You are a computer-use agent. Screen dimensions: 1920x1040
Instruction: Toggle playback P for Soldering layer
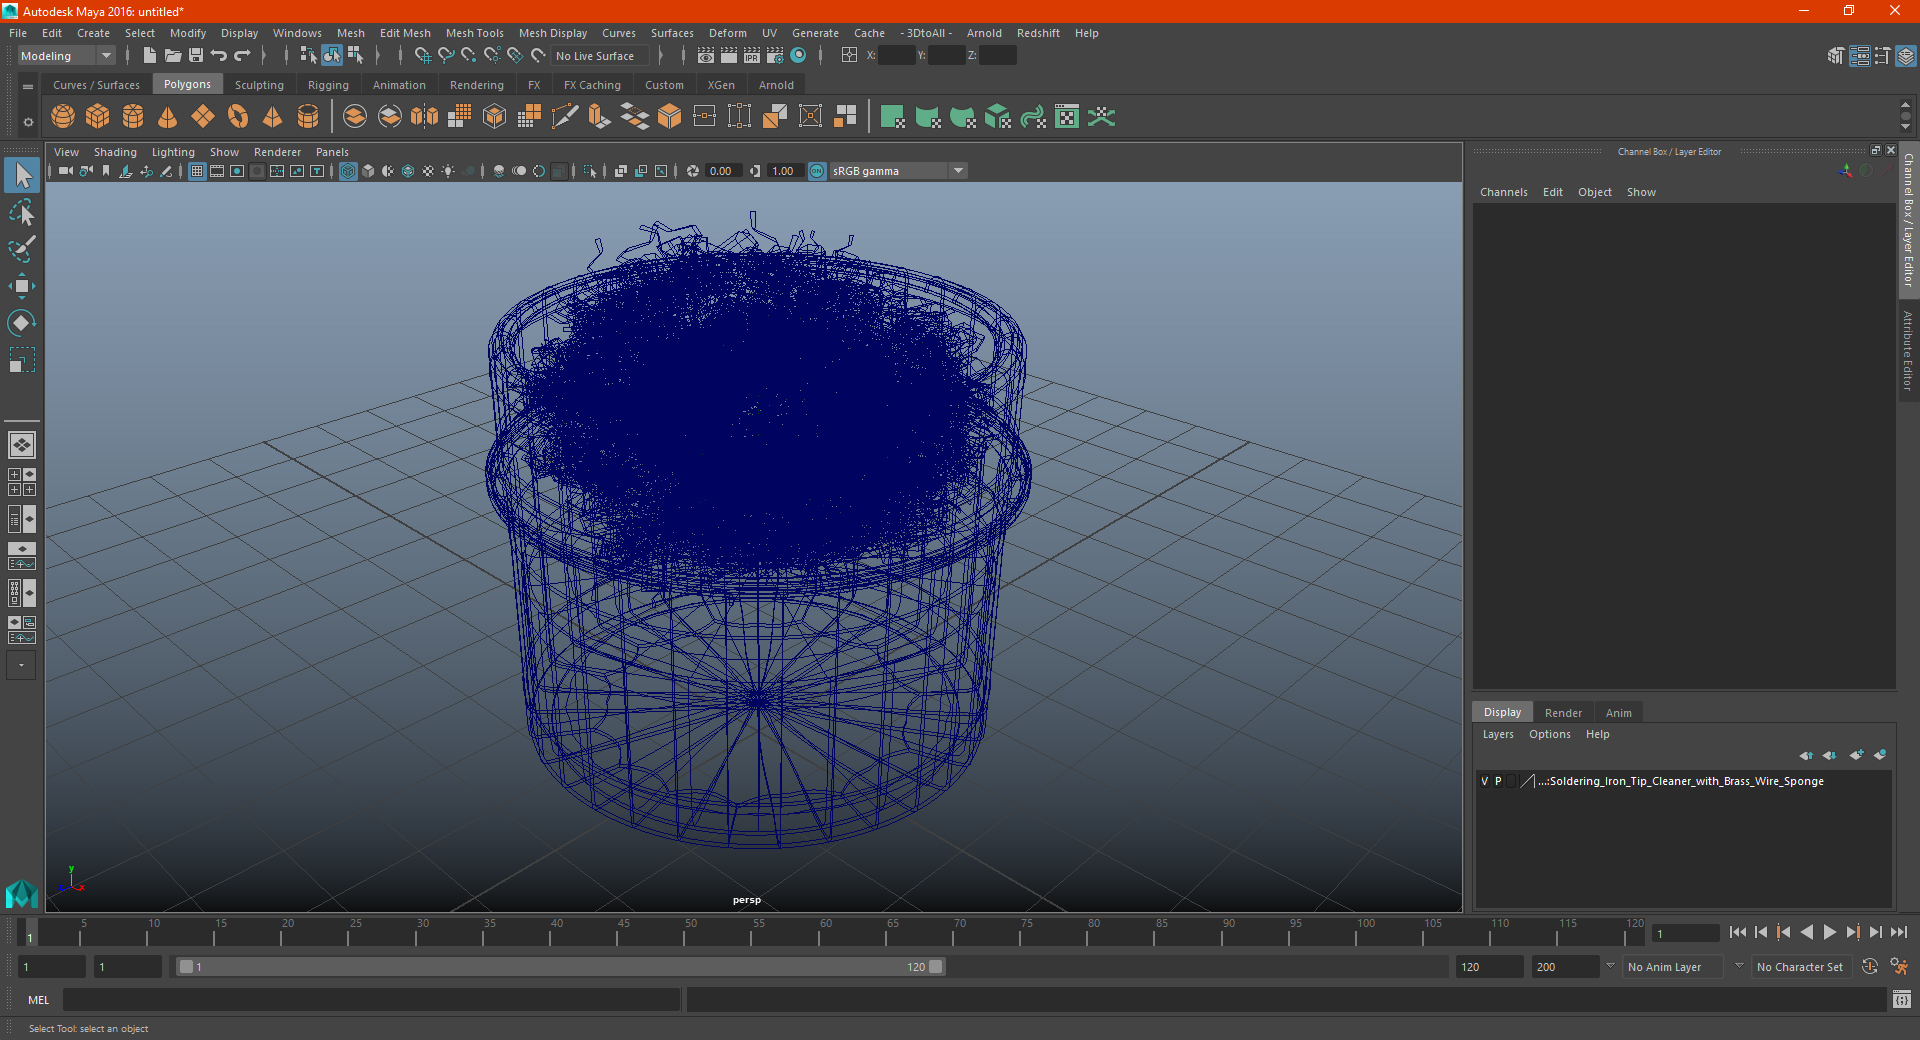(1498, 781)
